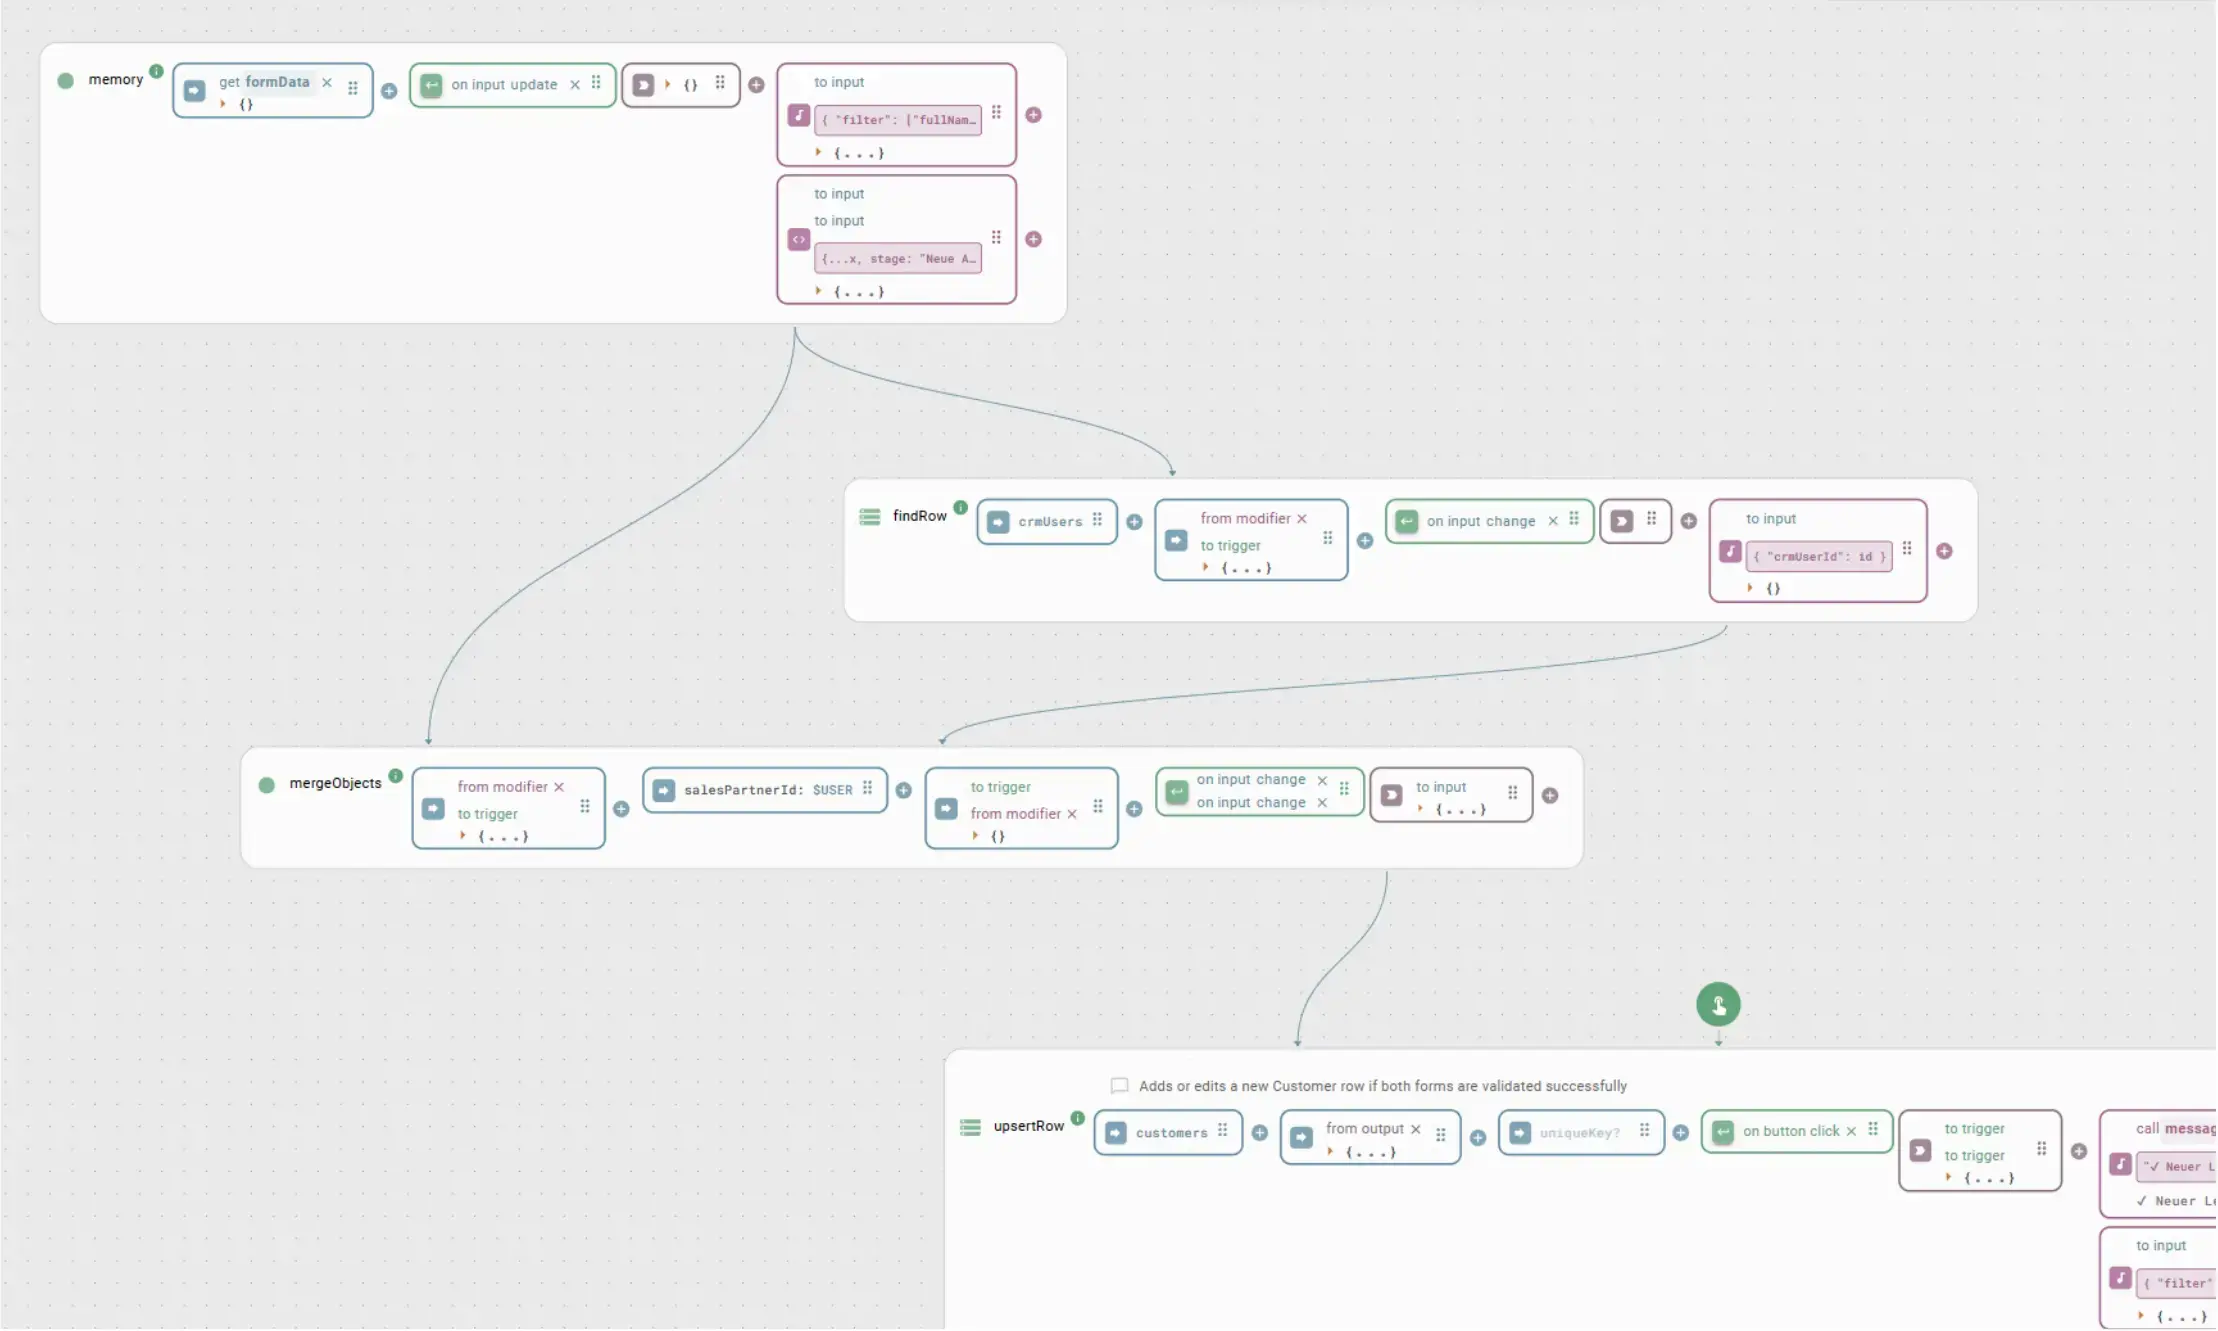Expand the filter fullName output object

click(818, 153)
